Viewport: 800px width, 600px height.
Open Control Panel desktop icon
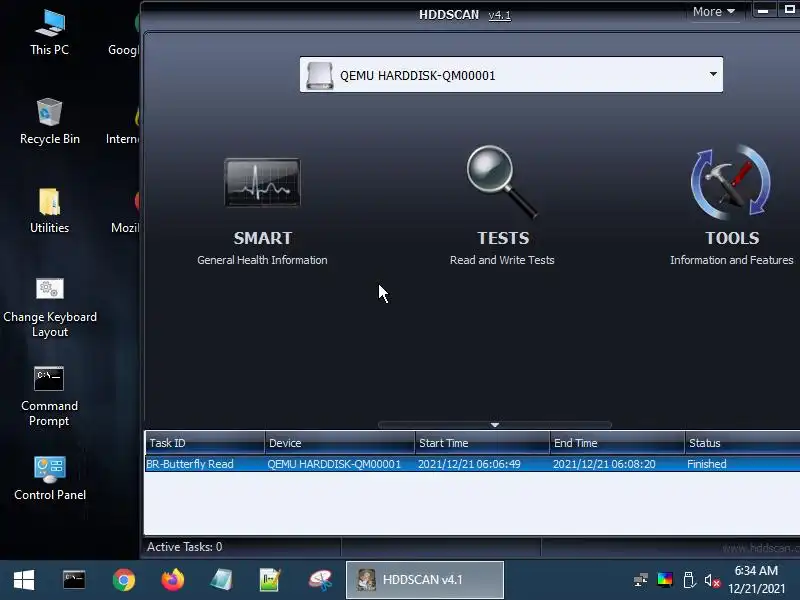pos(49,478)
